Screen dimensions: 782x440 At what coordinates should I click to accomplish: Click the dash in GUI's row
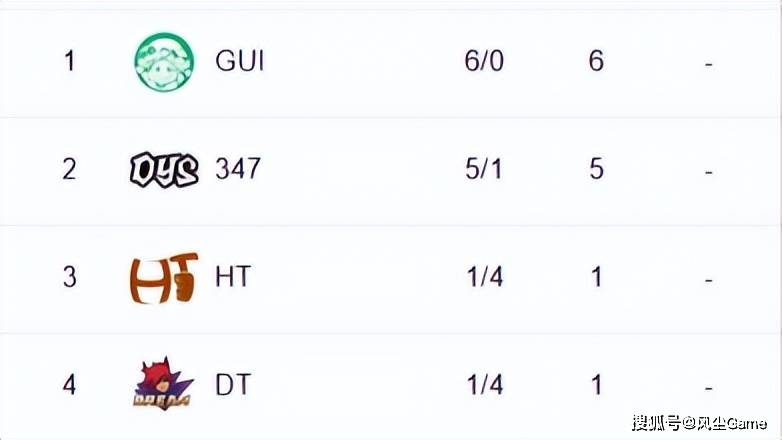(x=708, y=64)
